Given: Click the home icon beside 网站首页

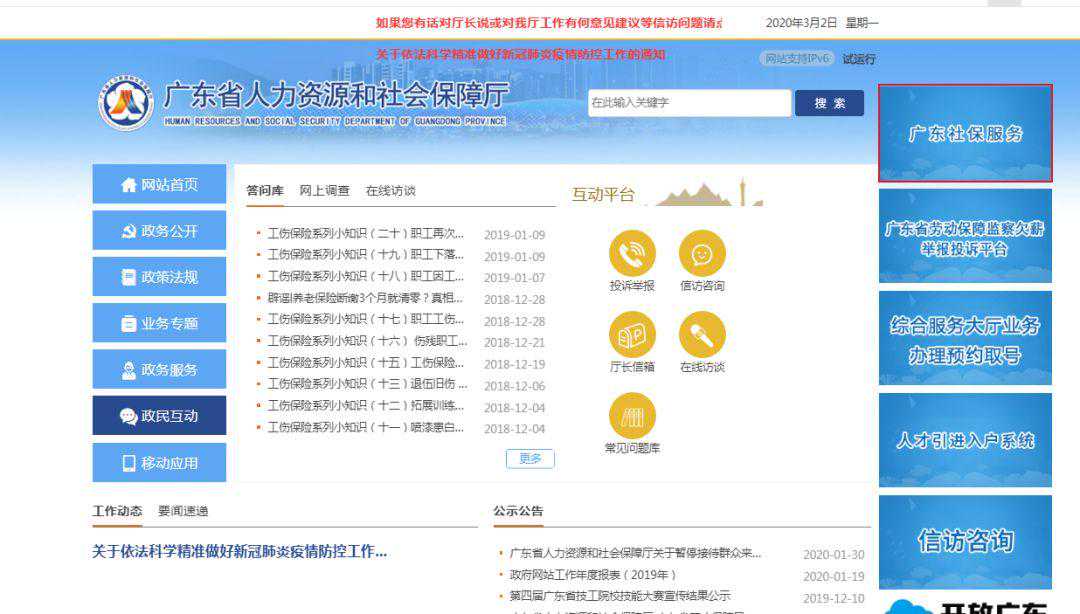Looking at the screenshot, I should [126, 183].
